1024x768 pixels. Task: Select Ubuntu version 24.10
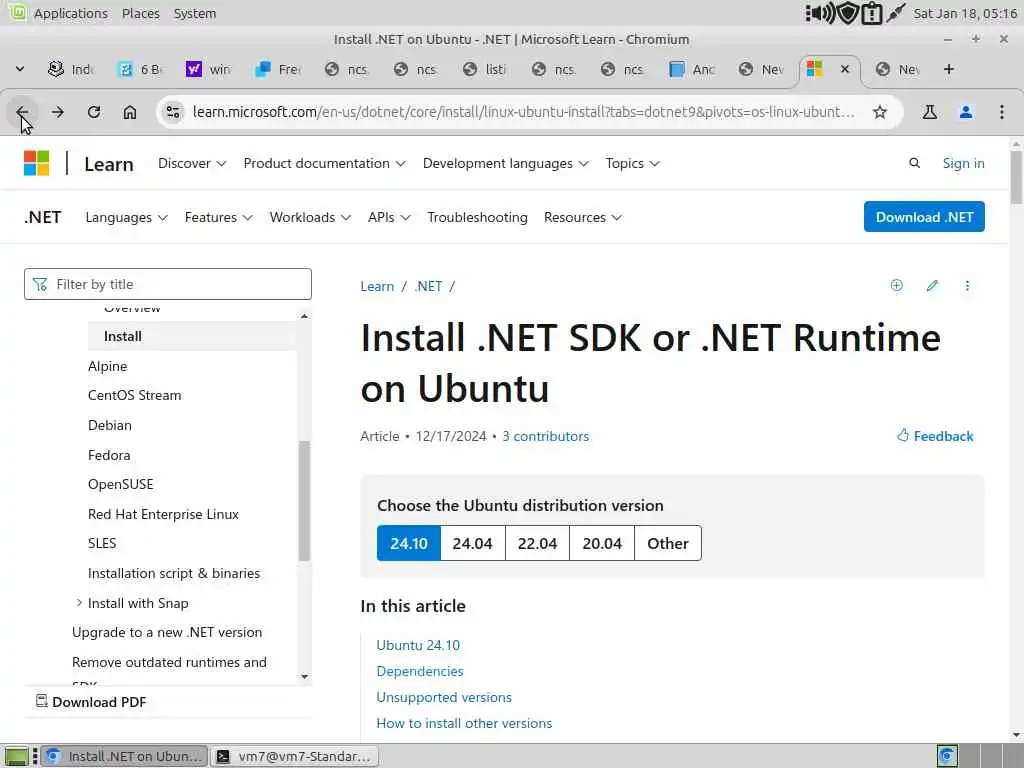409,543
